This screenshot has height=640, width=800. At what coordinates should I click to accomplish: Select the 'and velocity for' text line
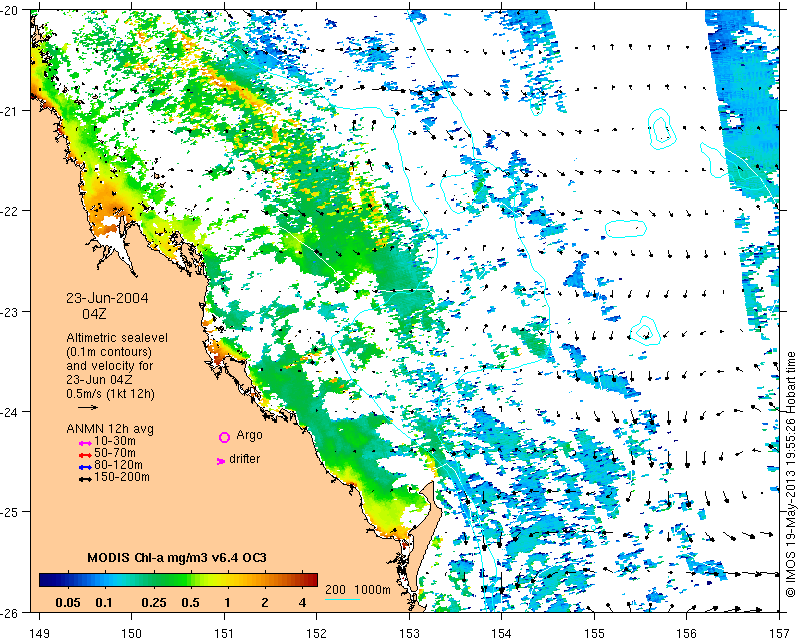tap(110, 366)
